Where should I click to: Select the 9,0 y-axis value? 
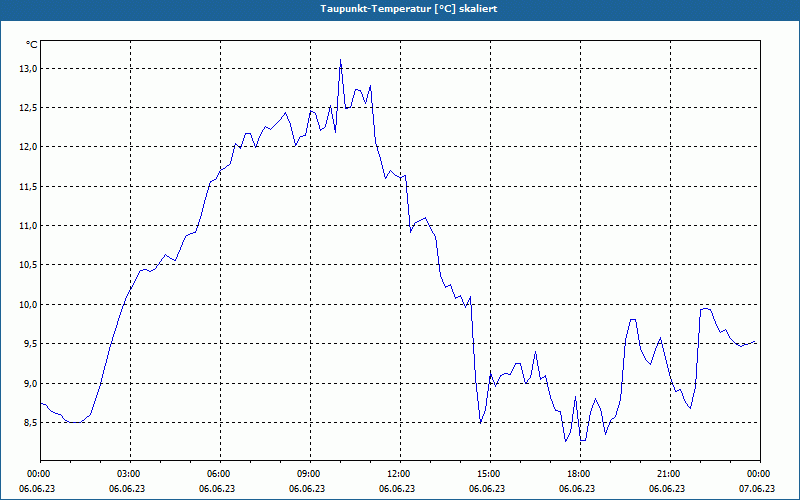pyautogui.click(x=31, y=384)
